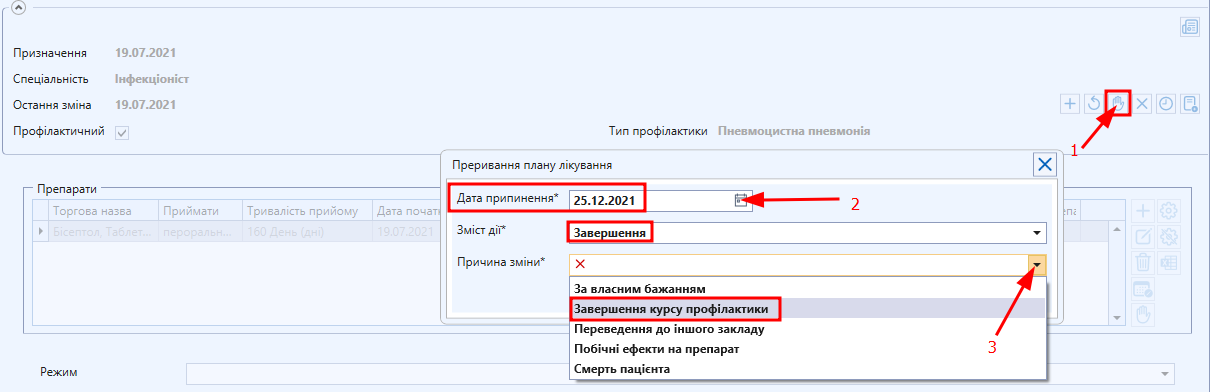The width and height of the screenshot is (1210, 392).
Task: Open the calendar picker for Дата припинення
Action: click(741, 199)
